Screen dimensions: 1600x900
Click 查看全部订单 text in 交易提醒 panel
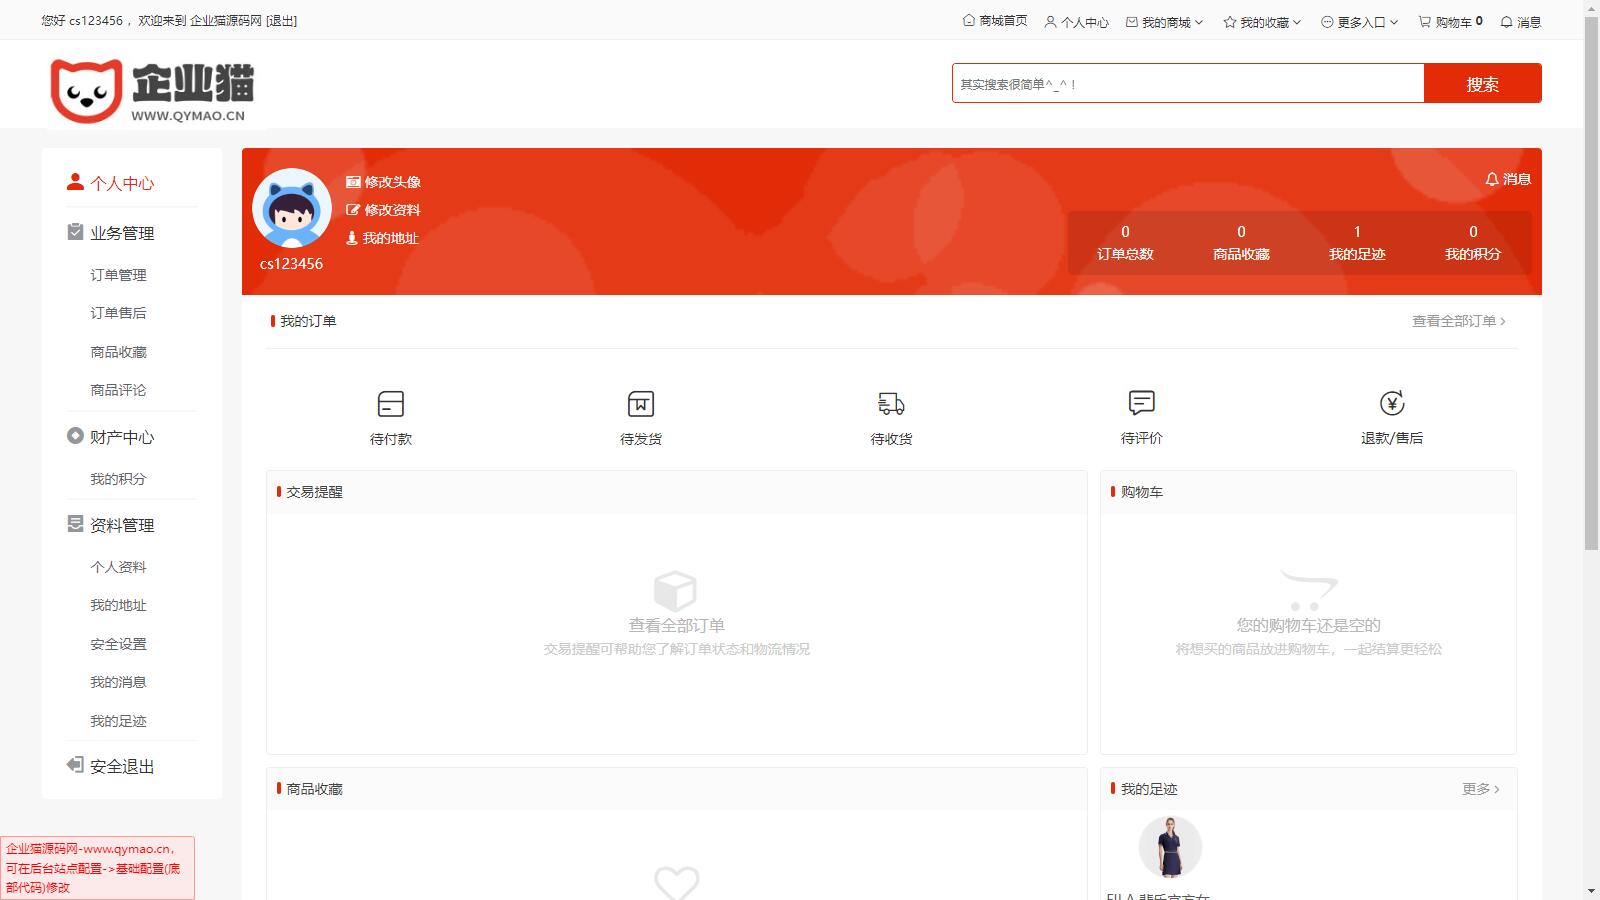tap(676, 625)
